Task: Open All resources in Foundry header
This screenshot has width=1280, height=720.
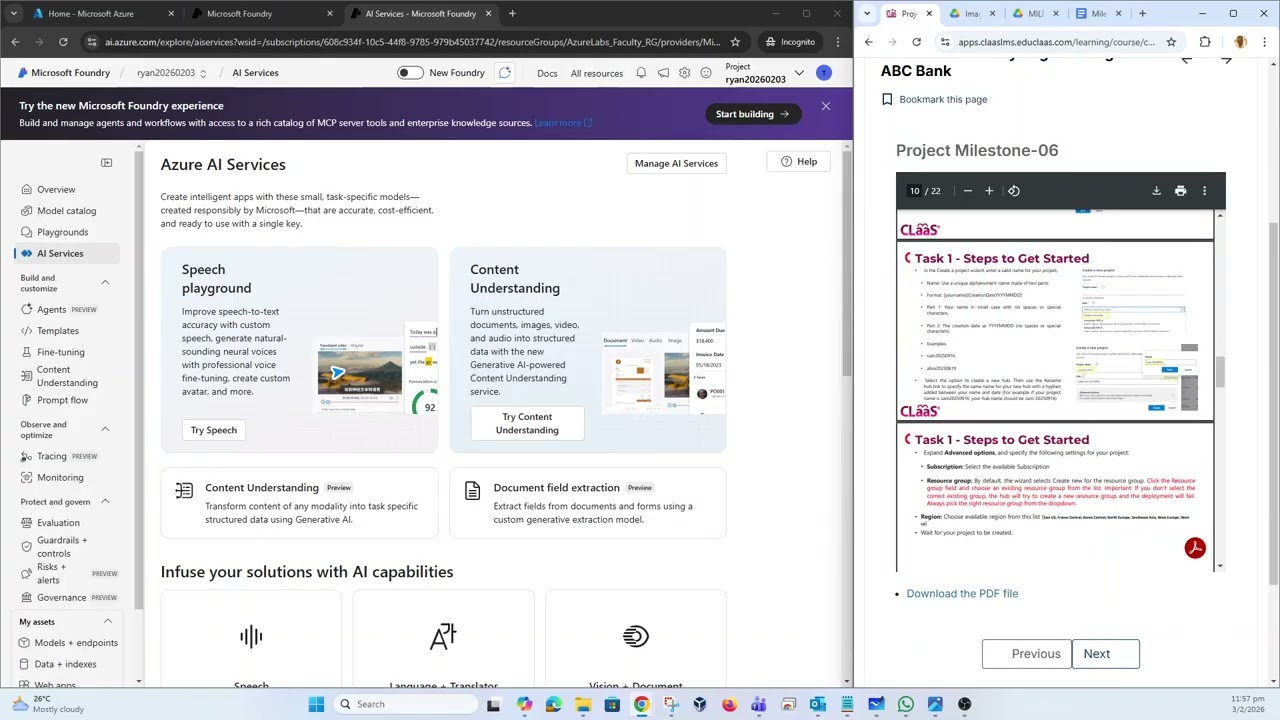Action: tap(597, 73)
